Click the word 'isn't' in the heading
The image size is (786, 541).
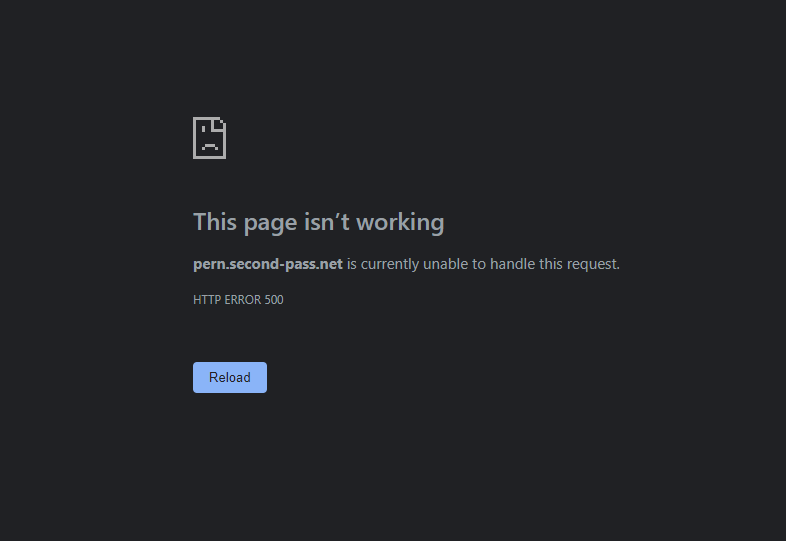coord(326,222)
